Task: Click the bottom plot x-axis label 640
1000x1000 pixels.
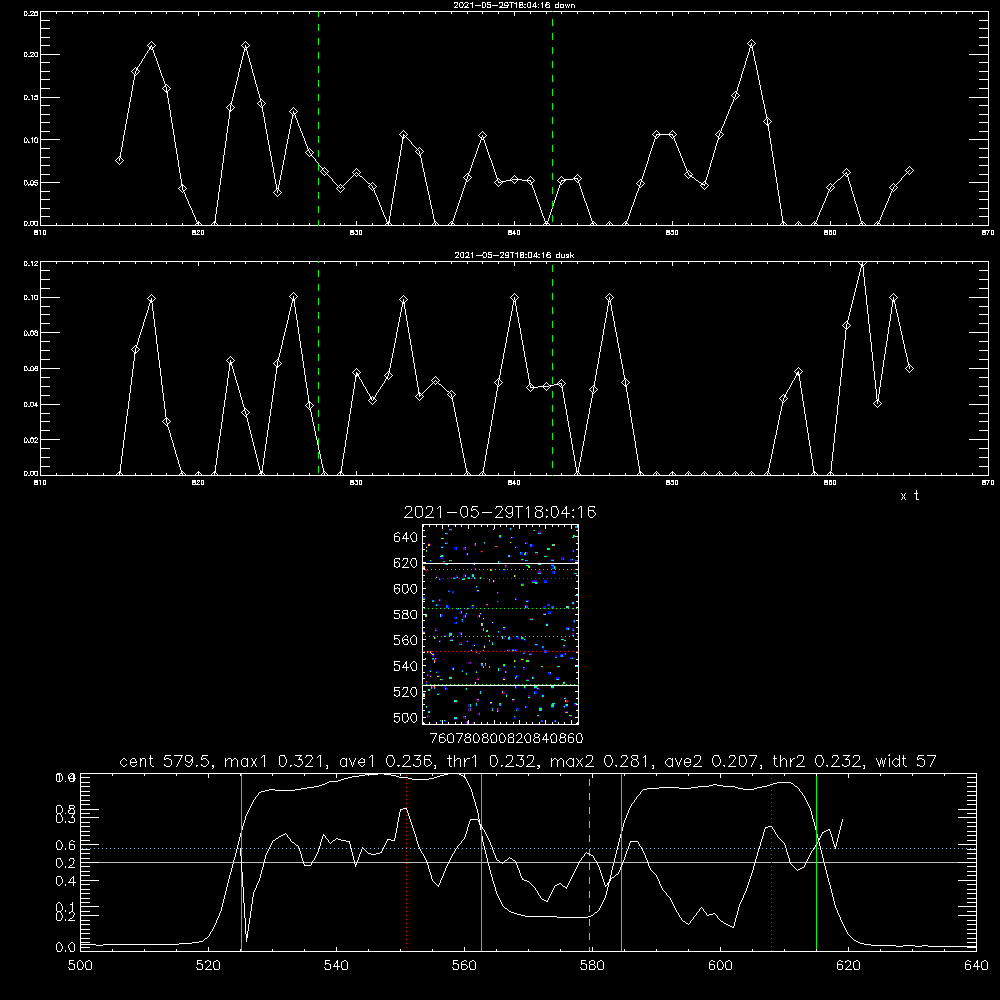Action: pos(976,966)
